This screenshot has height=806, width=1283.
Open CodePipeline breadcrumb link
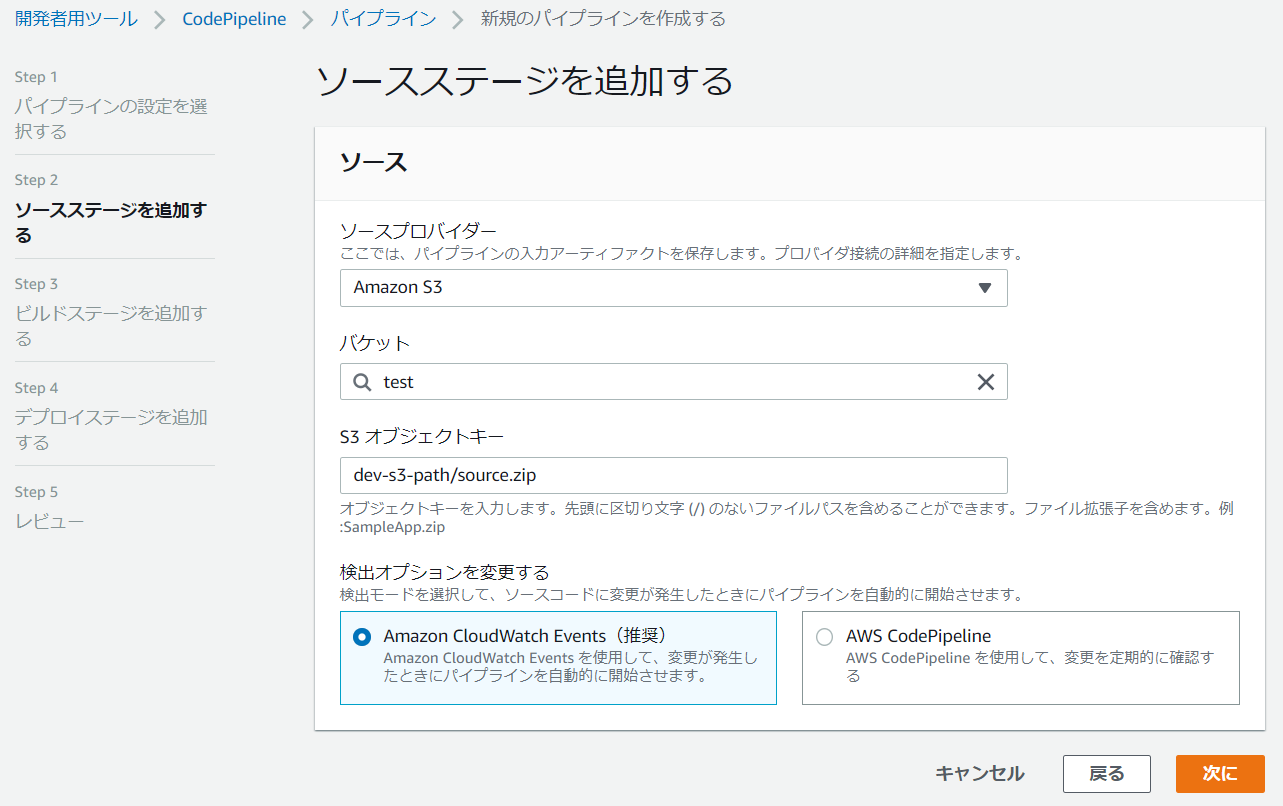tap(234, 19)
